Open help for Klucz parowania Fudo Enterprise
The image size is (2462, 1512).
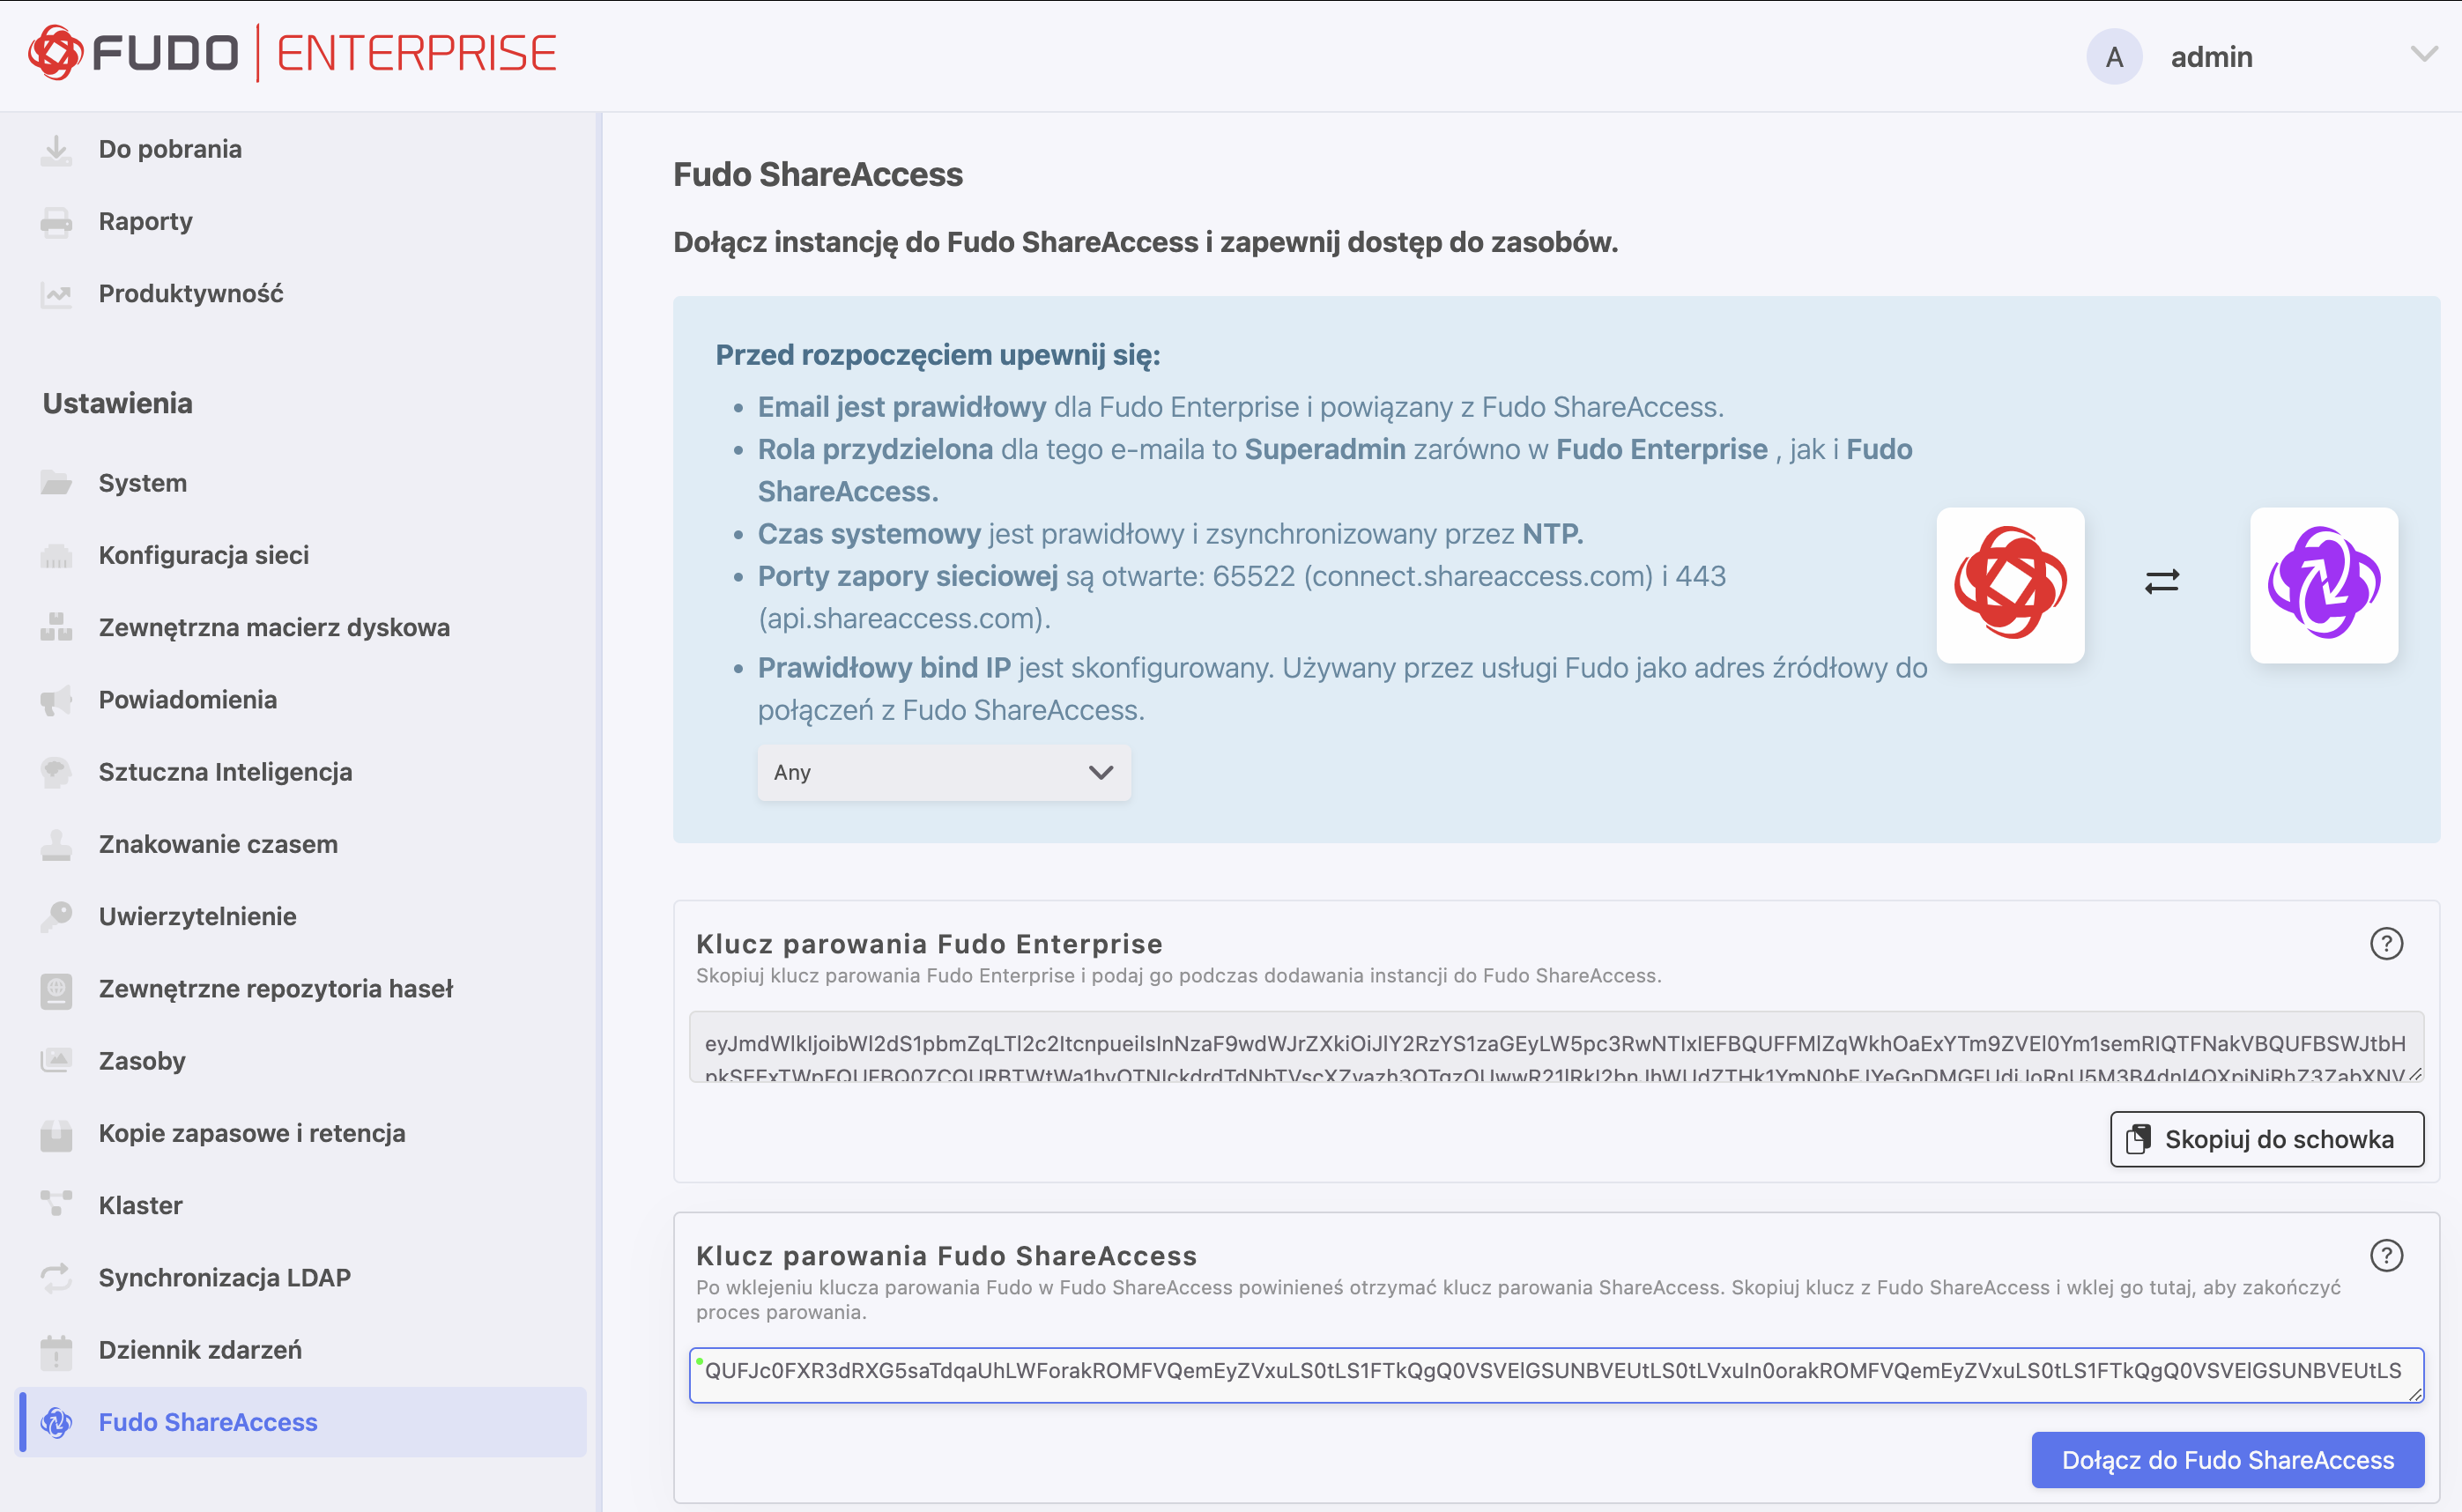click(2386, 944)
